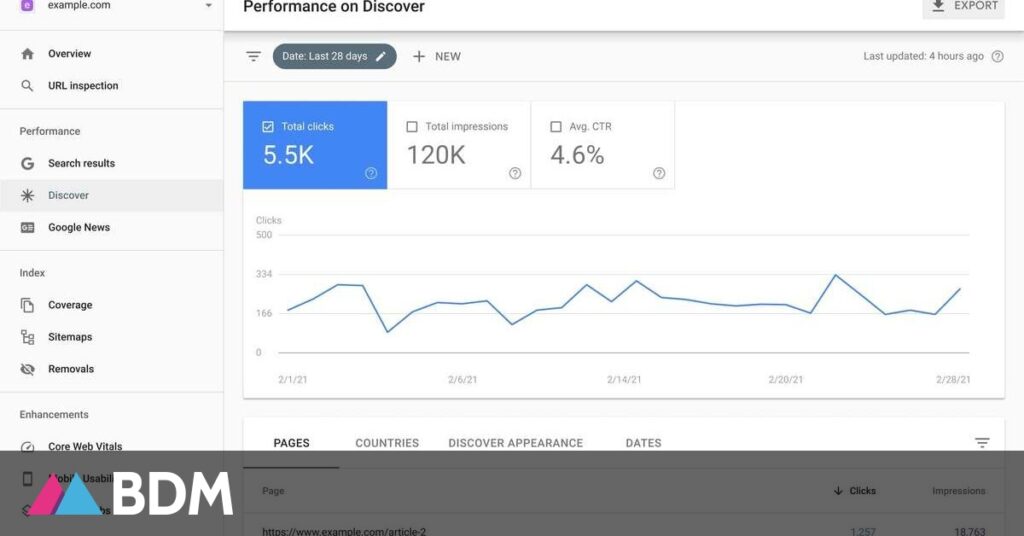This screenshot has width=1024, height=536.
Task: Collapse the Performance section header
Action: pyautogui.click(x=50, y=131)
